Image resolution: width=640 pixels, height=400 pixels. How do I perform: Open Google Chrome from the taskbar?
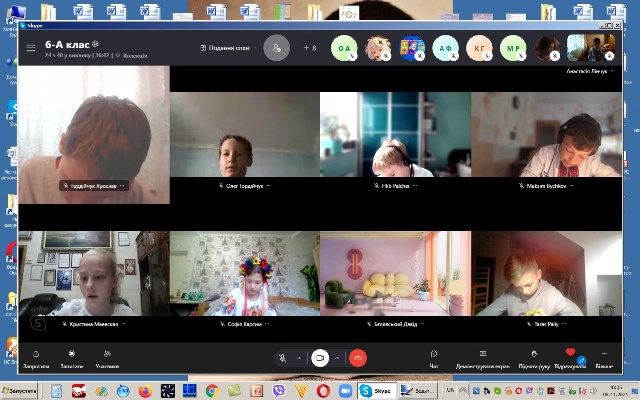pos(212,390)
